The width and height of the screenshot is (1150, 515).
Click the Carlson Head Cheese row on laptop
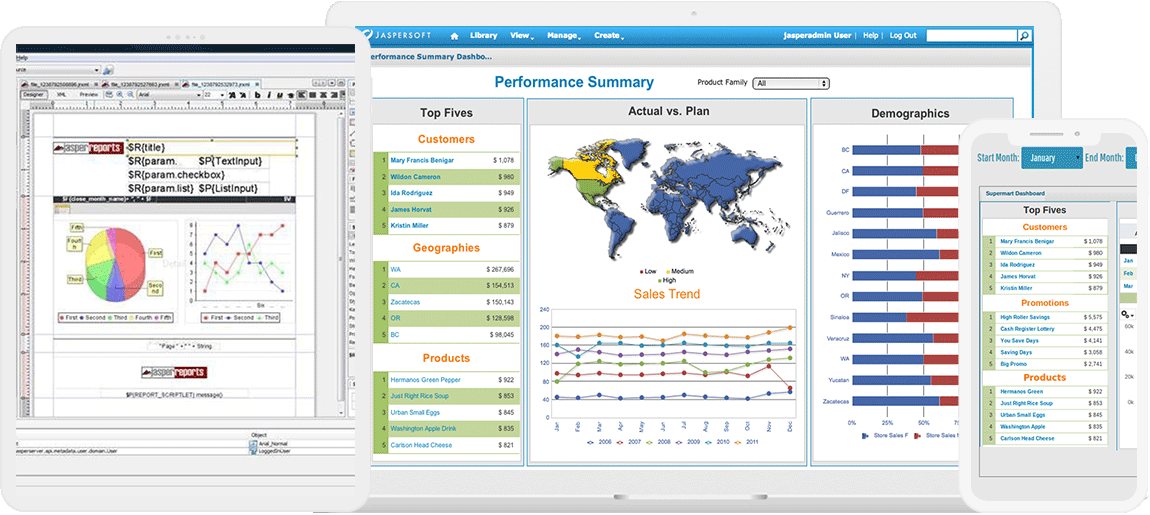pyautogui.click(x=447, y=445)
